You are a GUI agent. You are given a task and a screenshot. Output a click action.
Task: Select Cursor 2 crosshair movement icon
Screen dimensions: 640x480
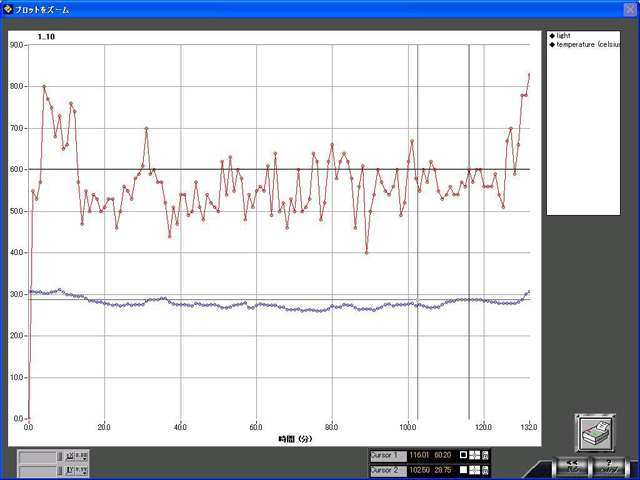pyautogui.click(x=474, y=469)
